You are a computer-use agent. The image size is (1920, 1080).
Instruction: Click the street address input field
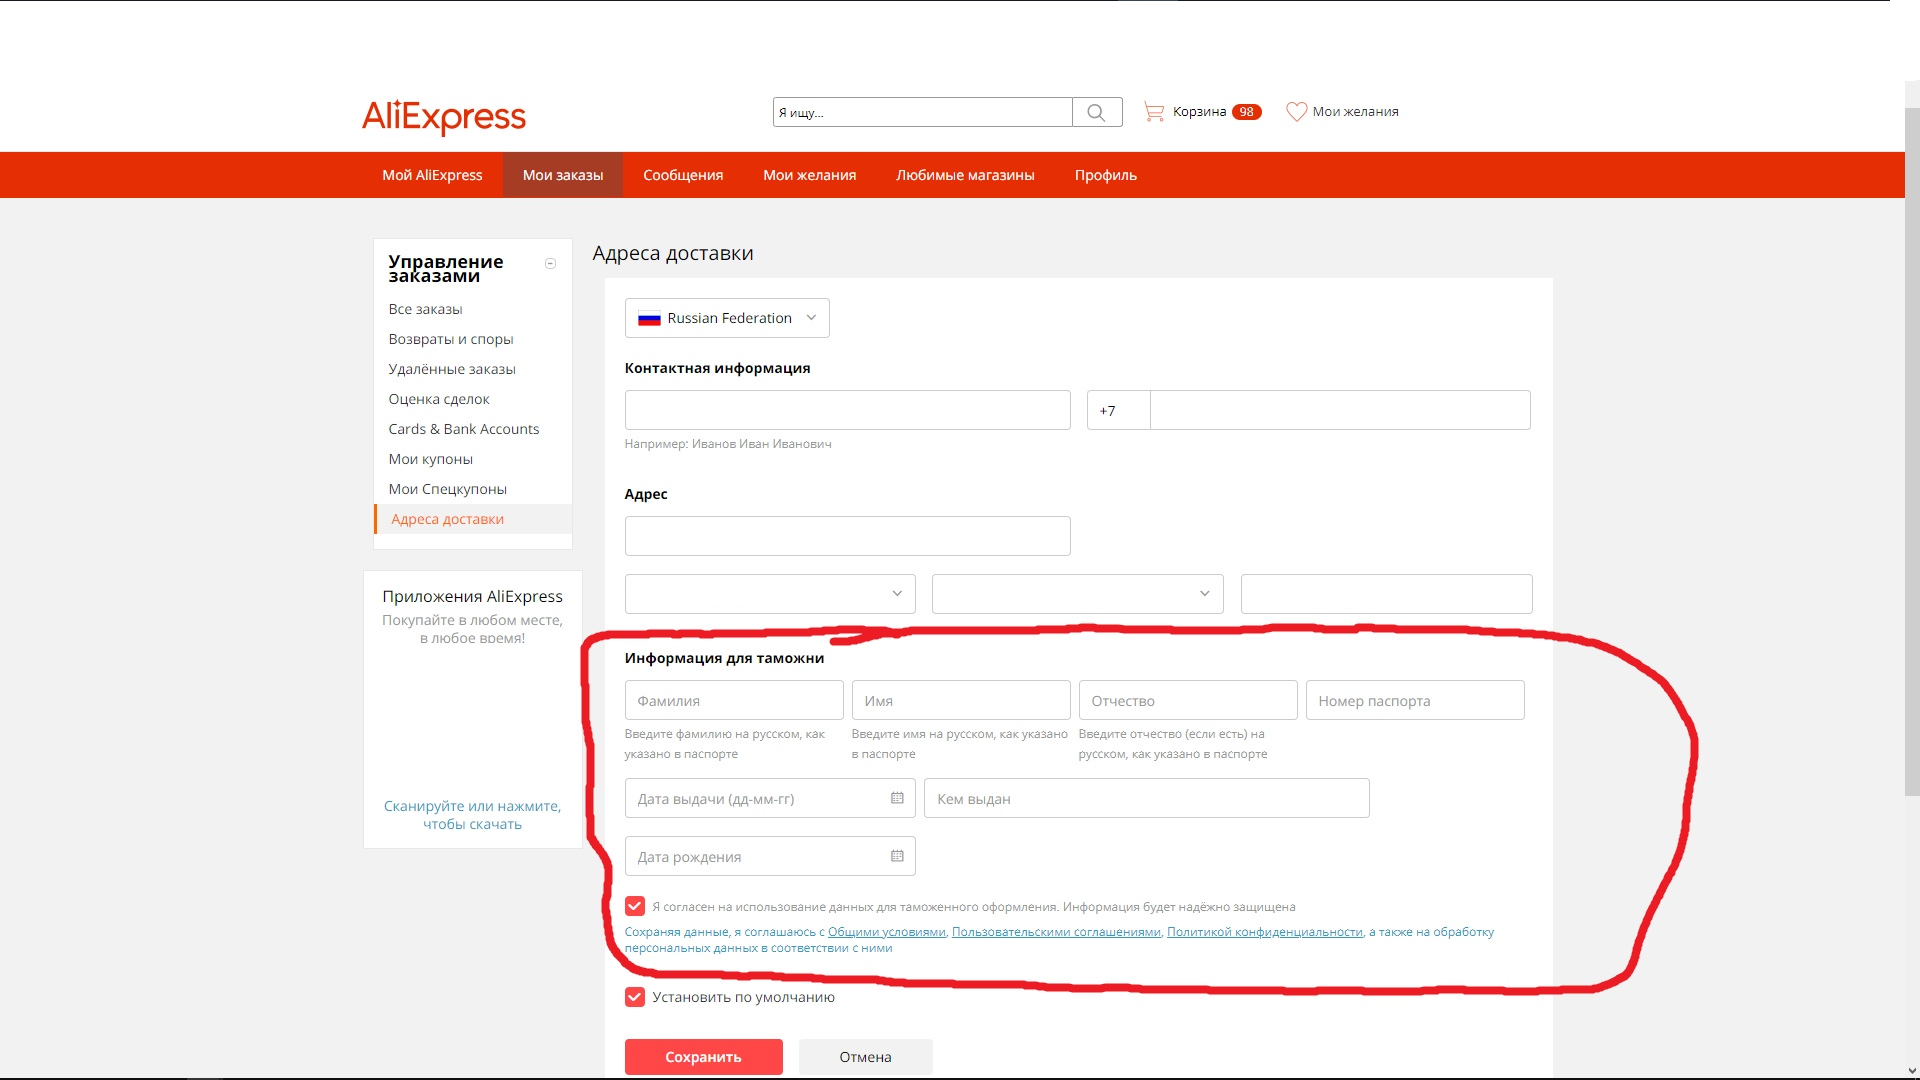coord(848,536)
